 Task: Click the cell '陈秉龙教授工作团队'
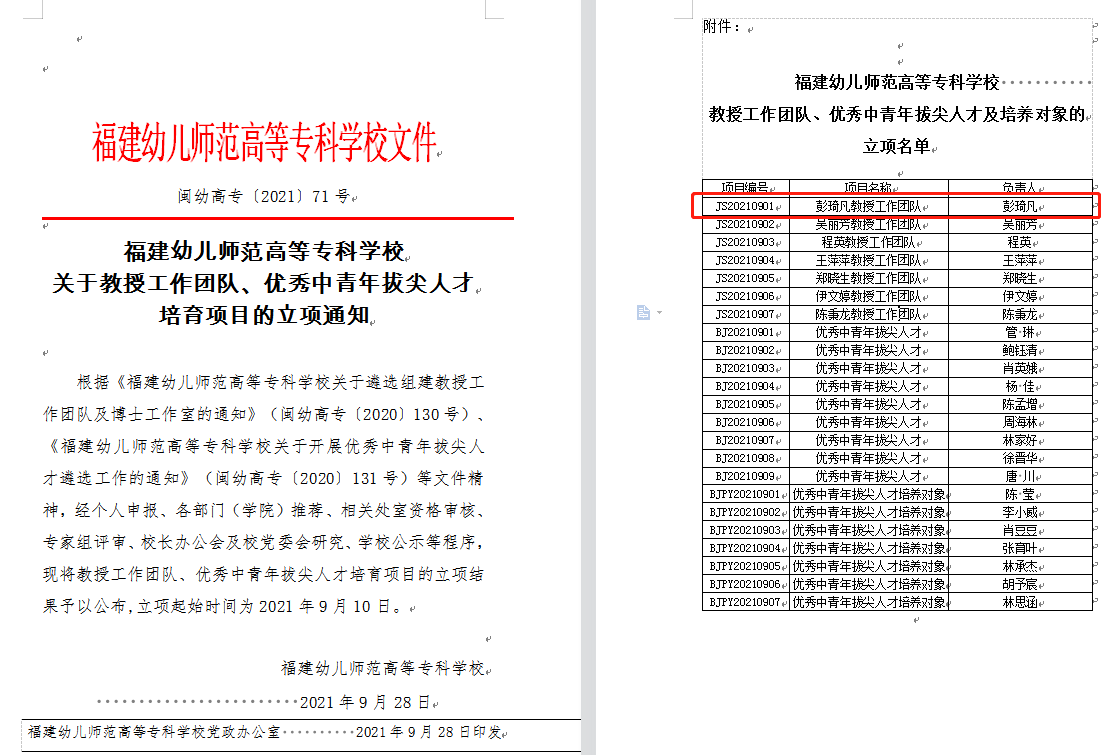tap(868, 314)
